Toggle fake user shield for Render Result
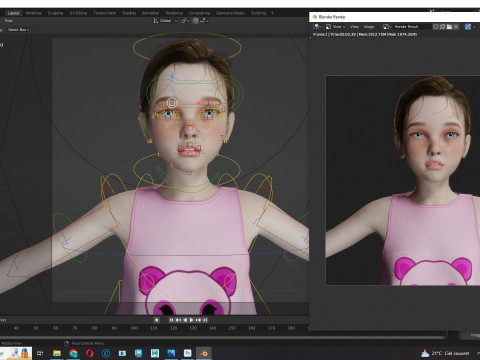This screenshot has height=360, width=480. point(435,27)
